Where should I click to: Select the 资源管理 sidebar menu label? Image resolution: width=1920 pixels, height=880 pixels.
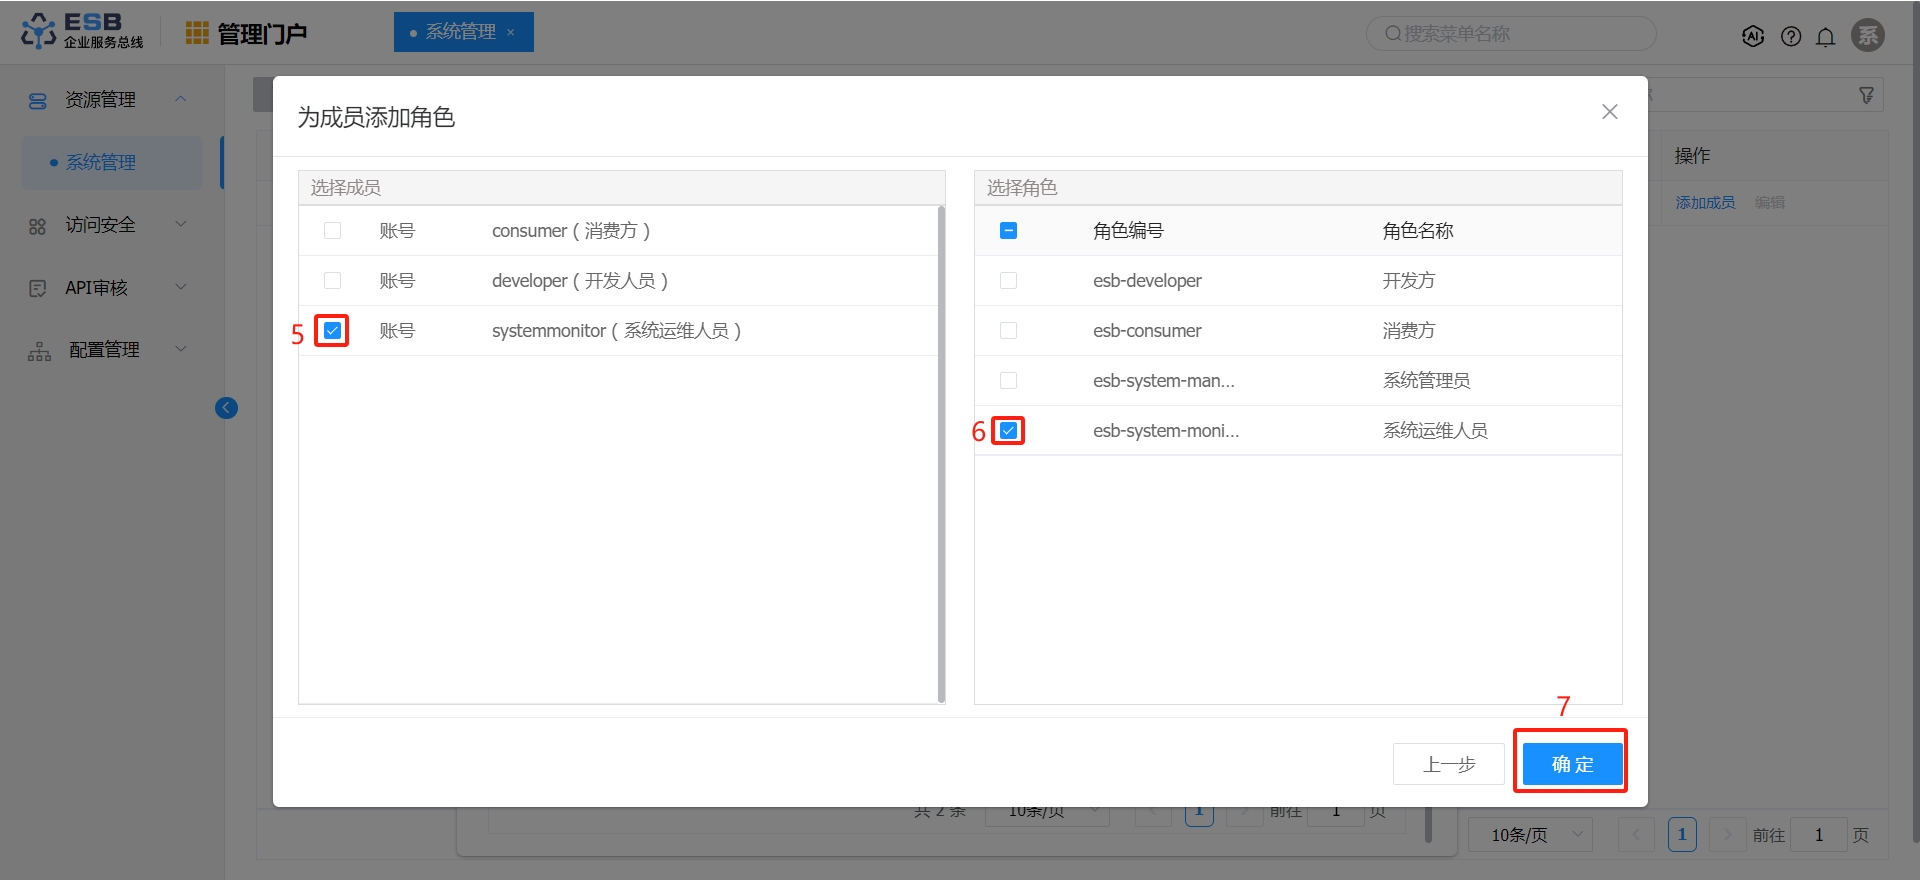point(101,100)
